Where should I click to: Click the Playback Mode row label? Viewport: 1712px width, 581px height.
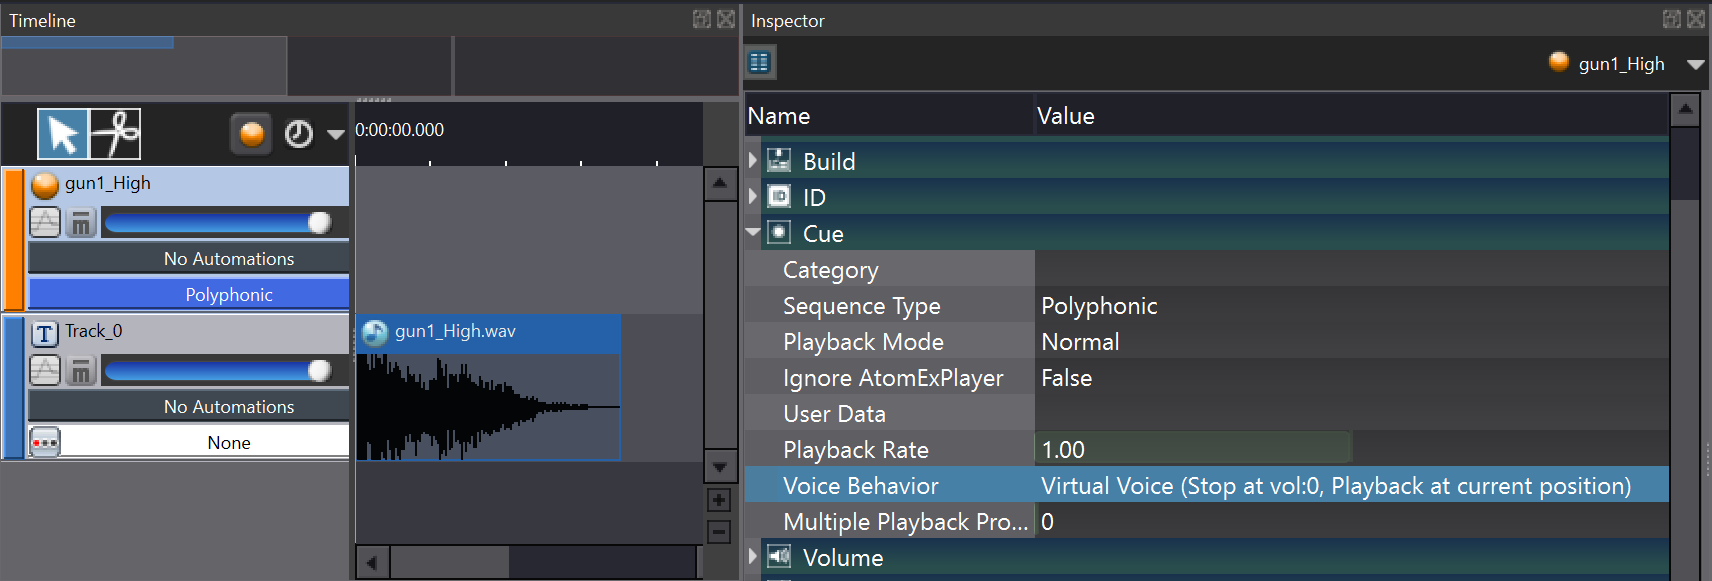863,341
